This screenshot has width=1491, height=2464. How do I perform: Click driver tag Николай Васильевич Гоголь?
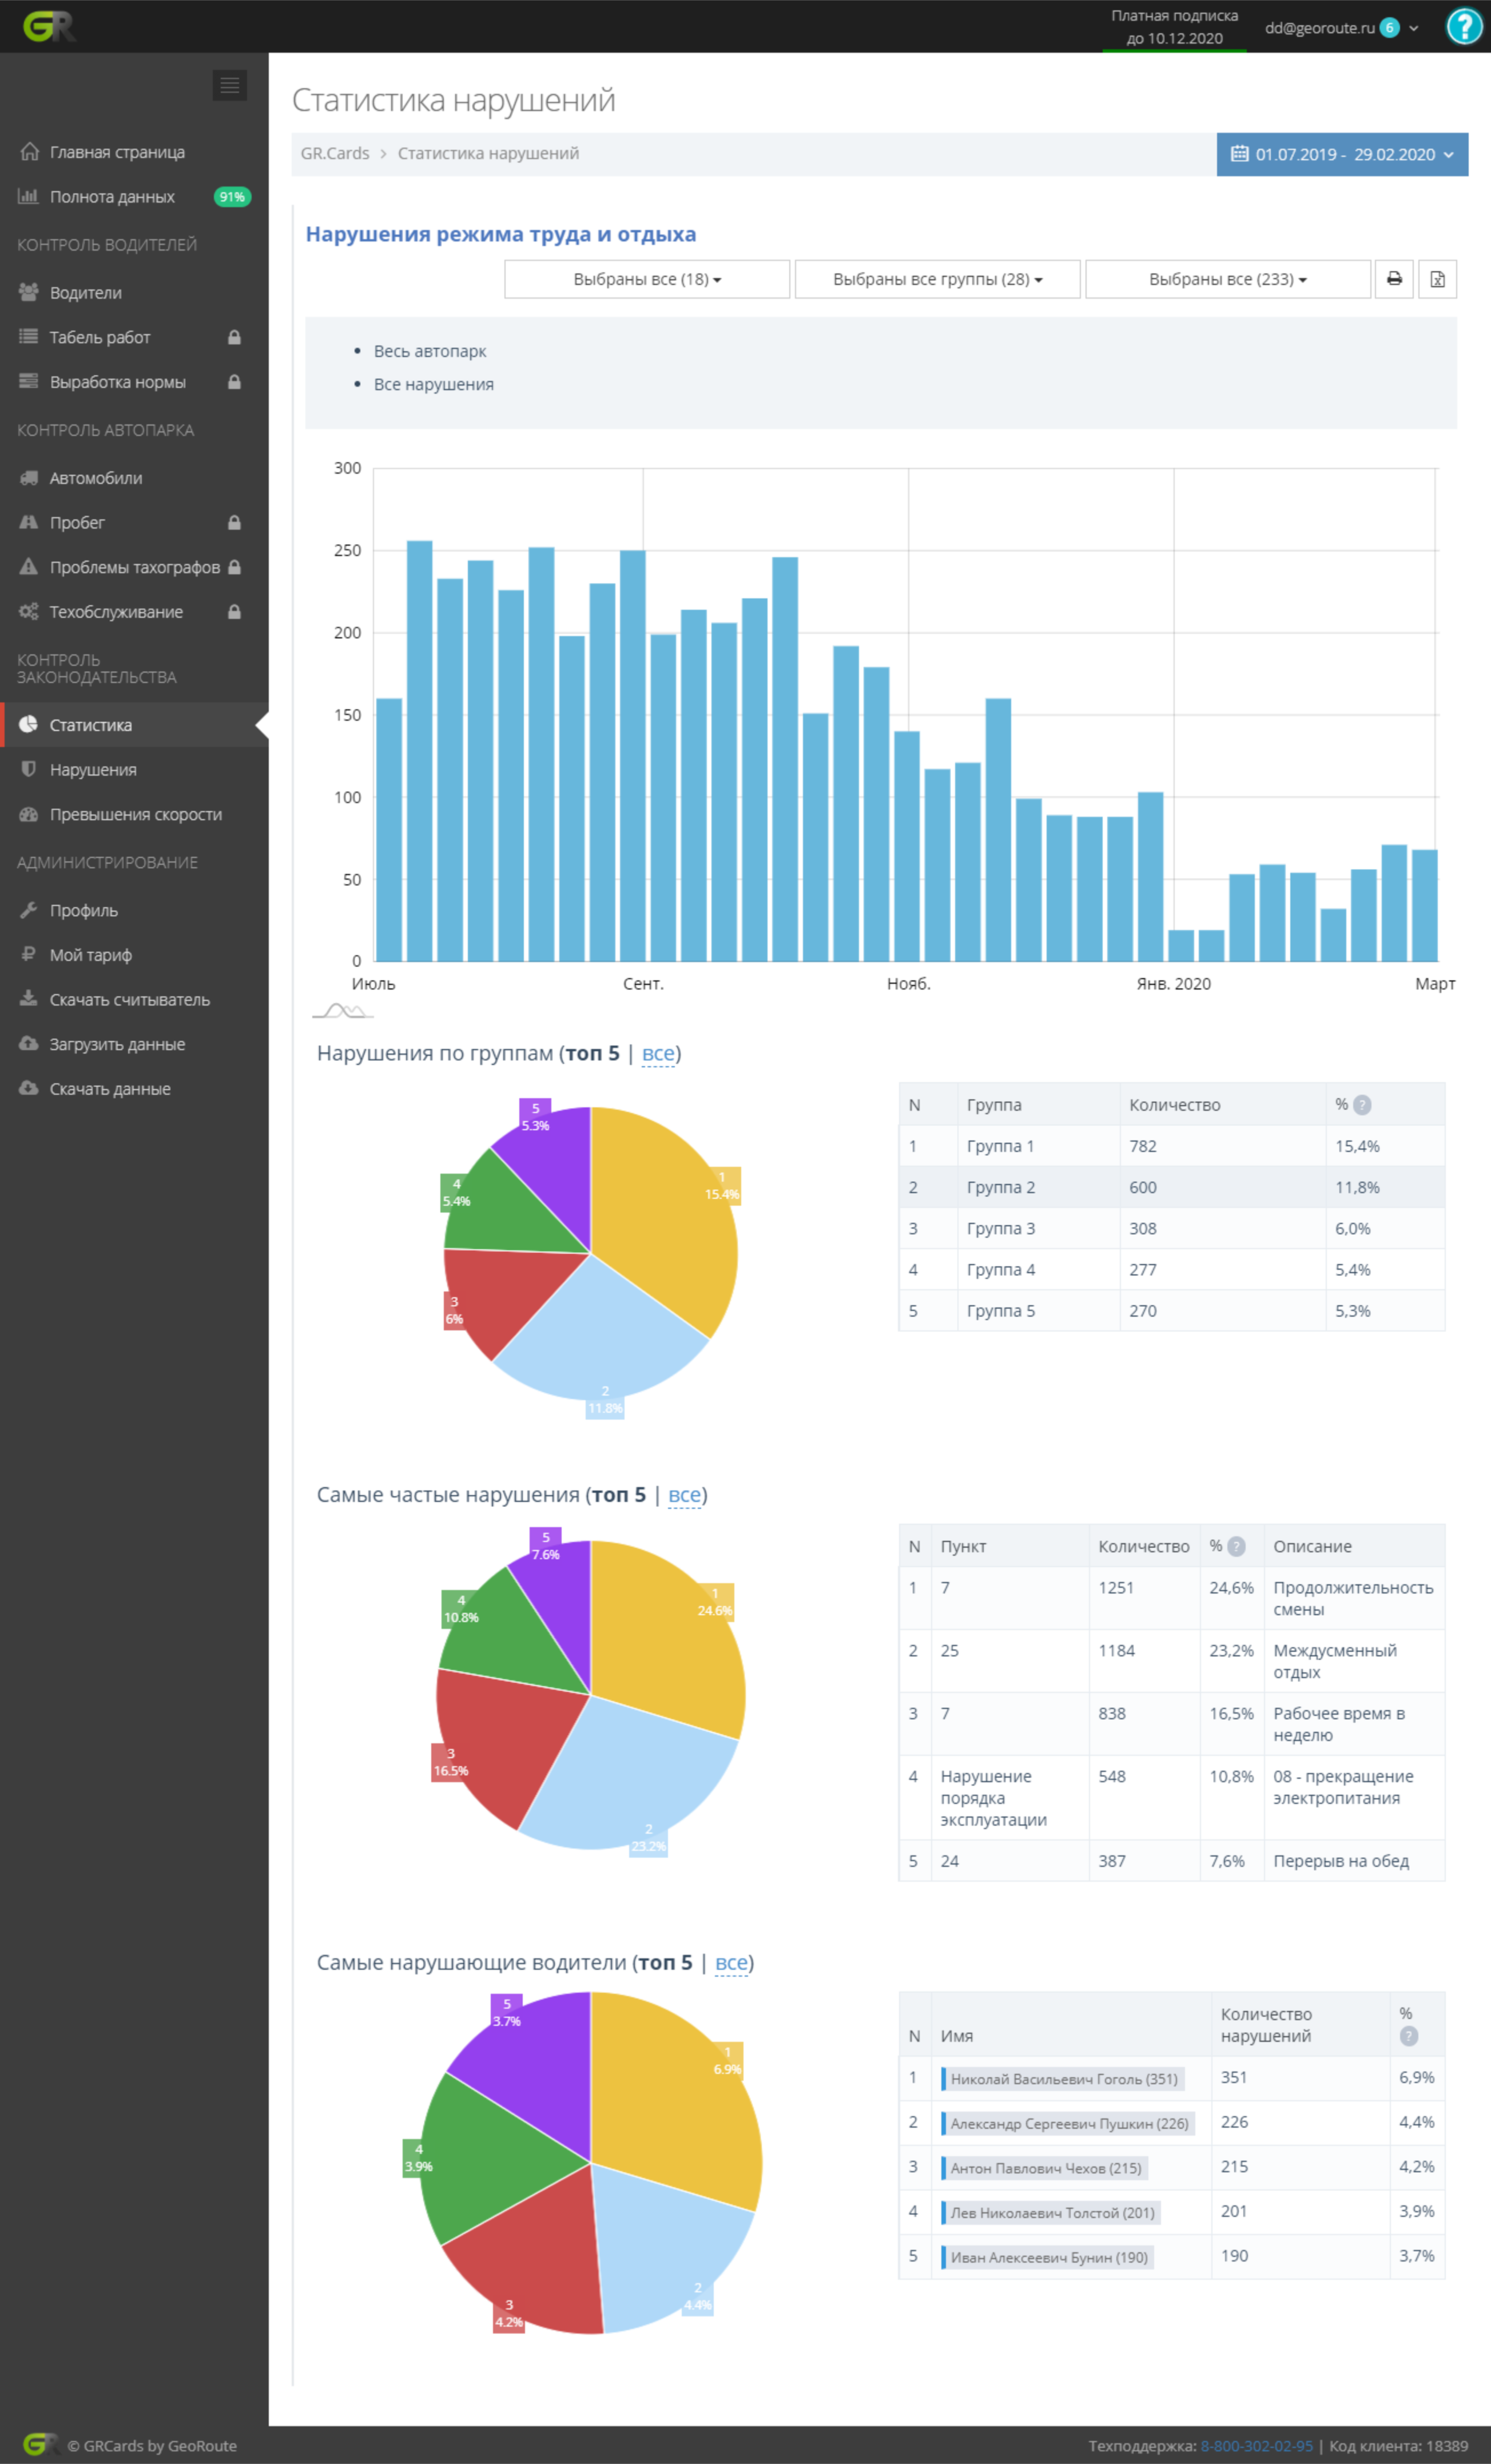(1063, 2079)
